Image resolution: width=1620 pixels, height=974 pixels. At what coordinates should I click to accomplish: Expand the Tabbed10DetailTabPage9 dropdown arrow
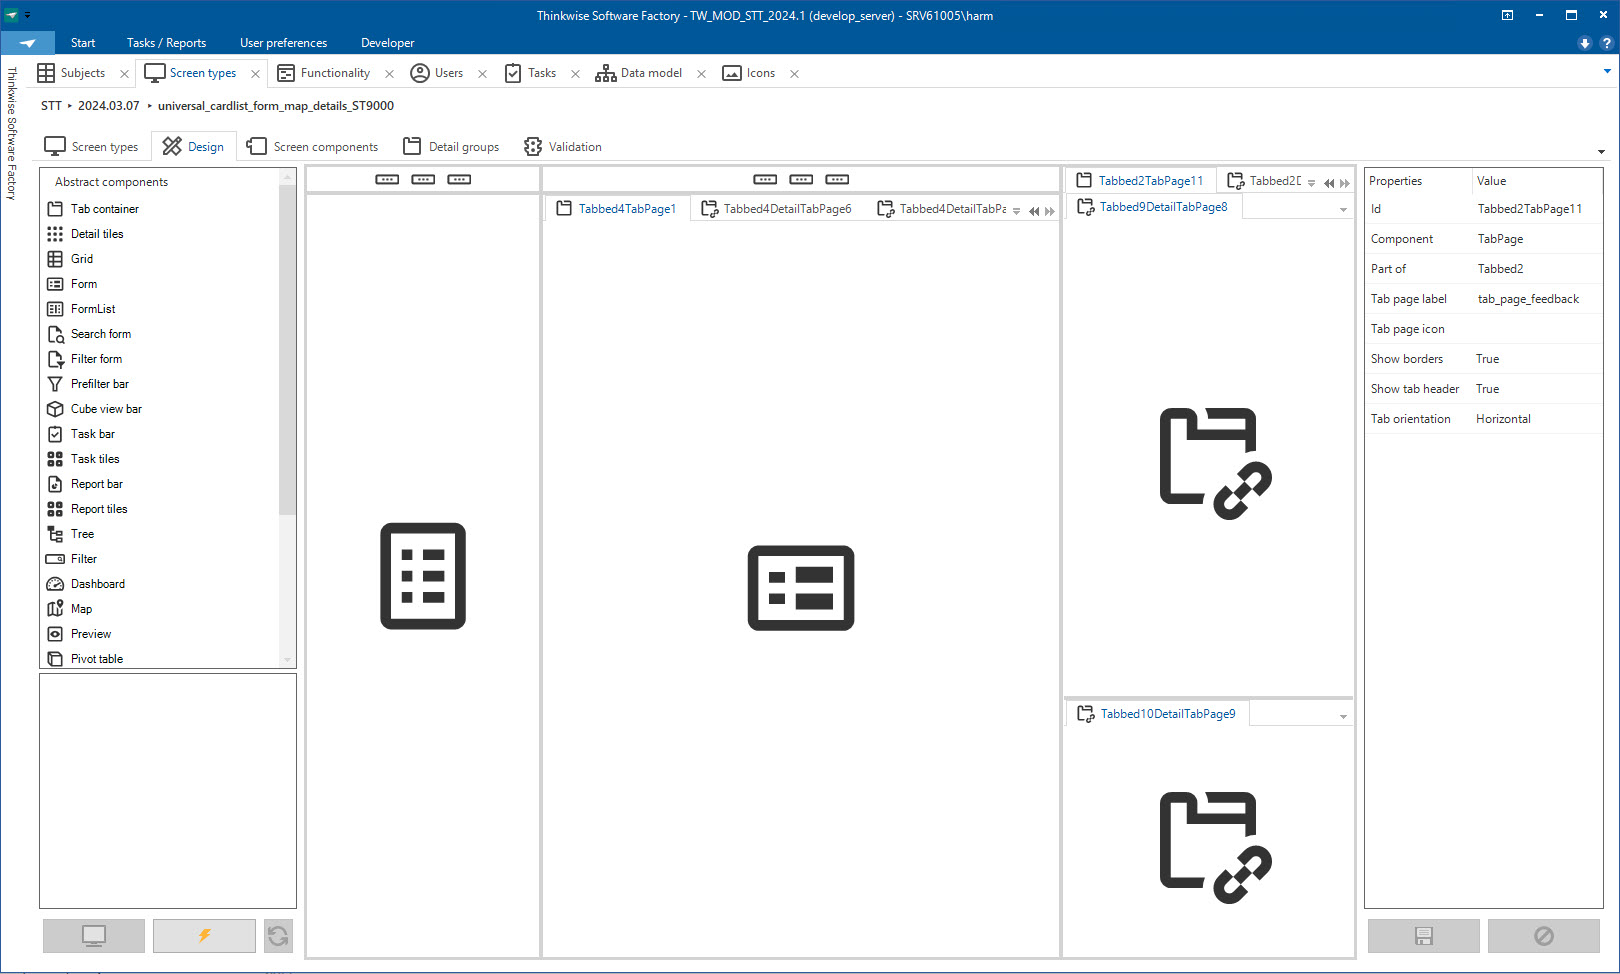(x=1343, y=717)
